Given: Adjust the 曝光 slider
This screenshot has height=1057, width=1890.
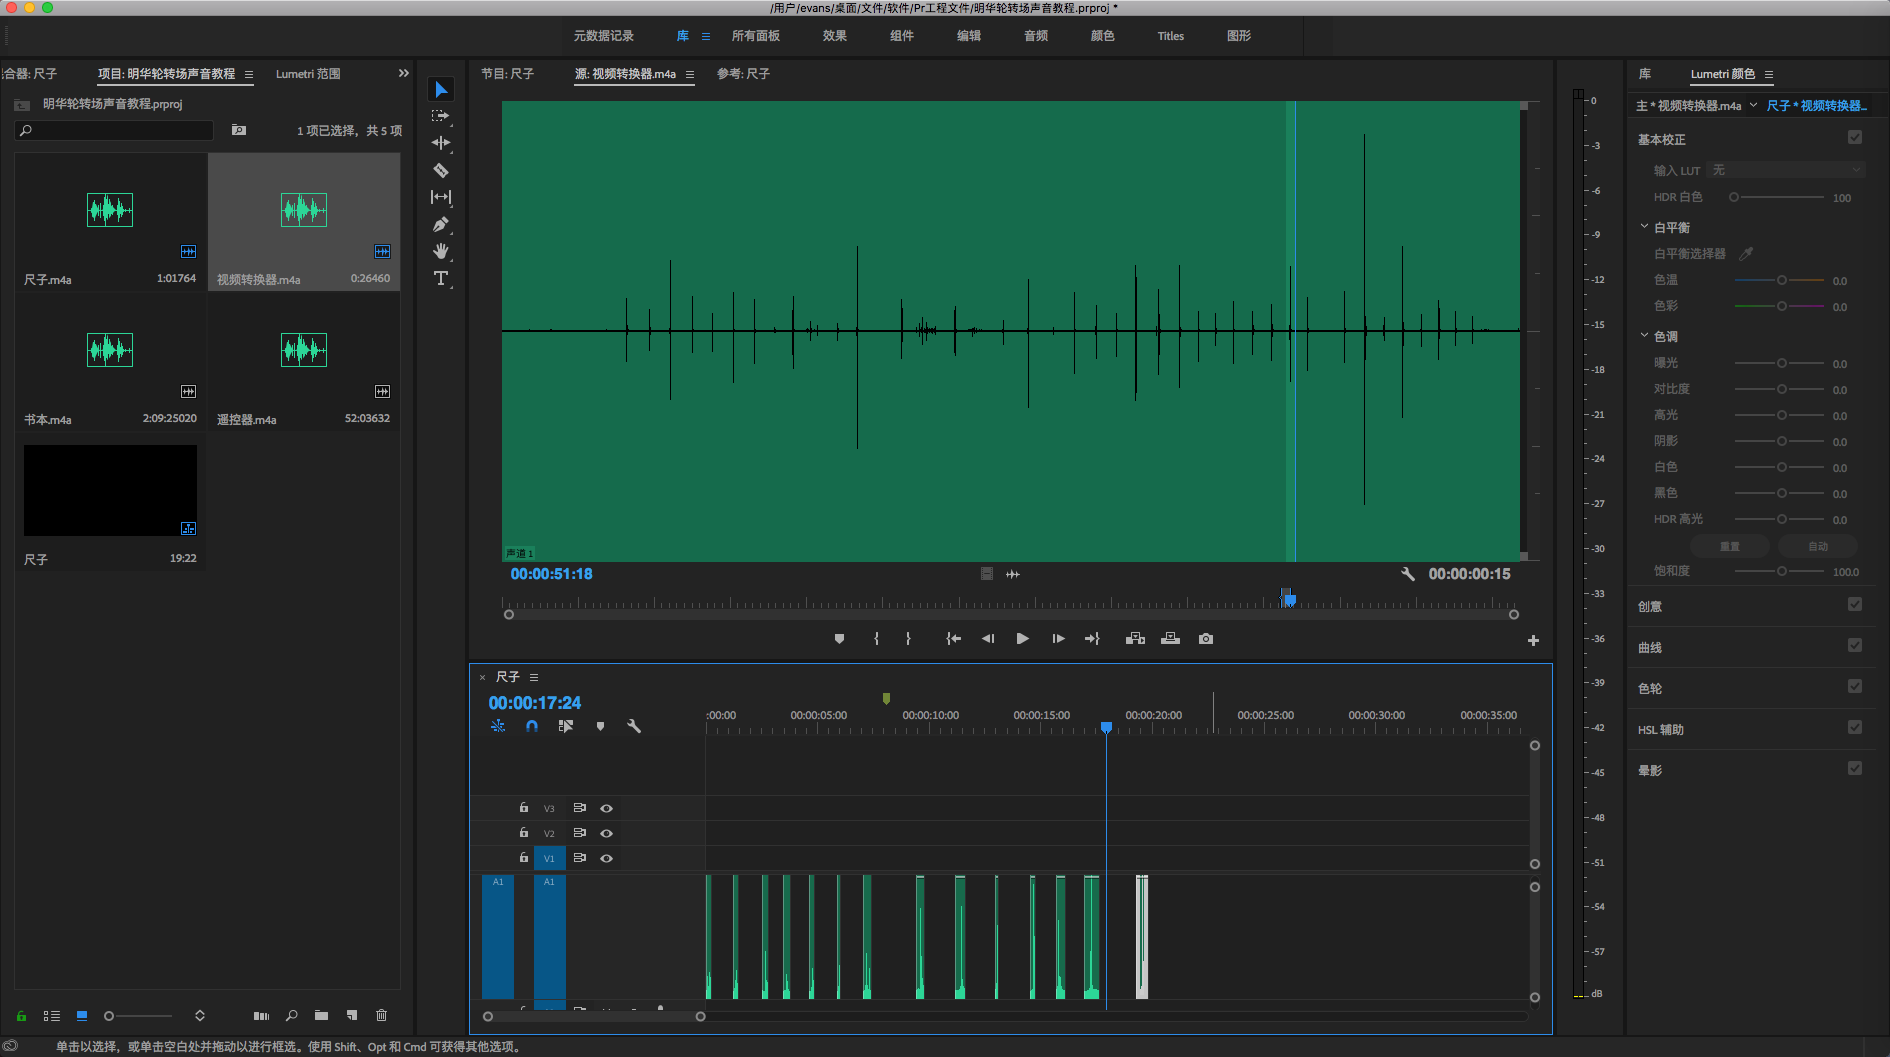Looking at the screenshot, I should point(1780,363).
